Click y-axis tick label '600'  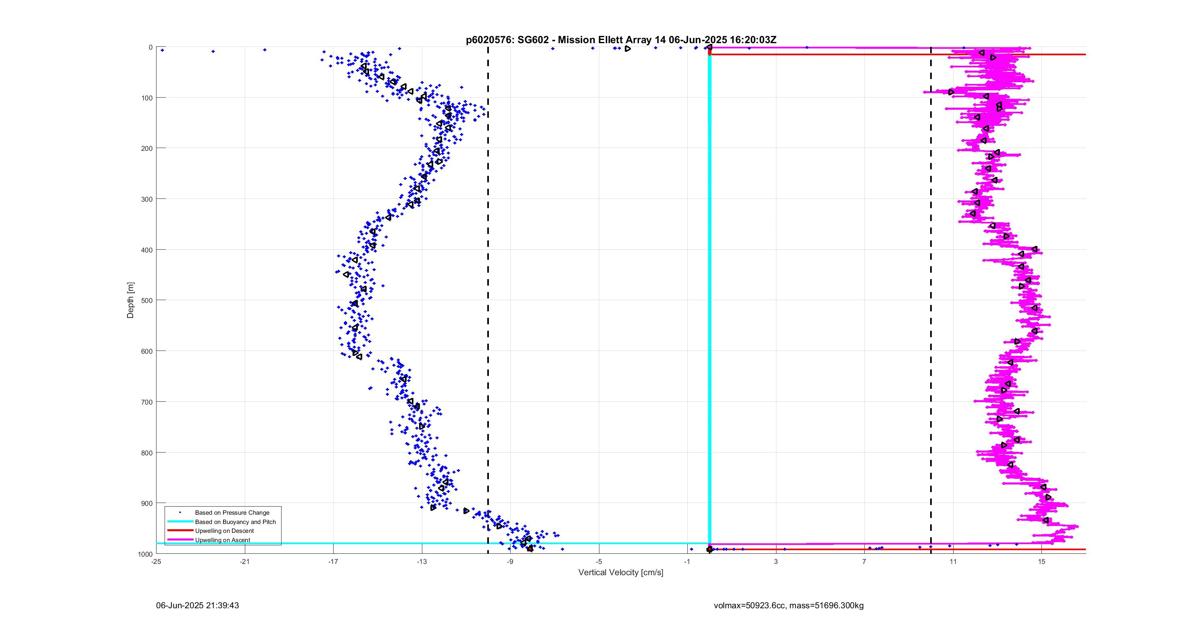point(145,351)
